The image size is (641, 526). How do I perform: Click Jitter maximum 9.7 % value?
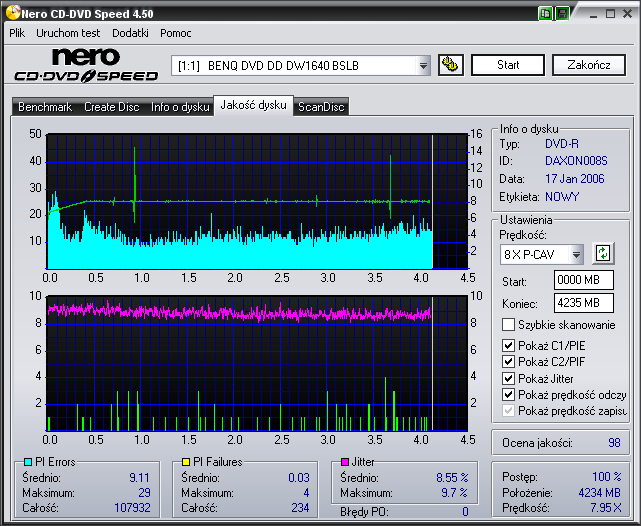[454, 493]
